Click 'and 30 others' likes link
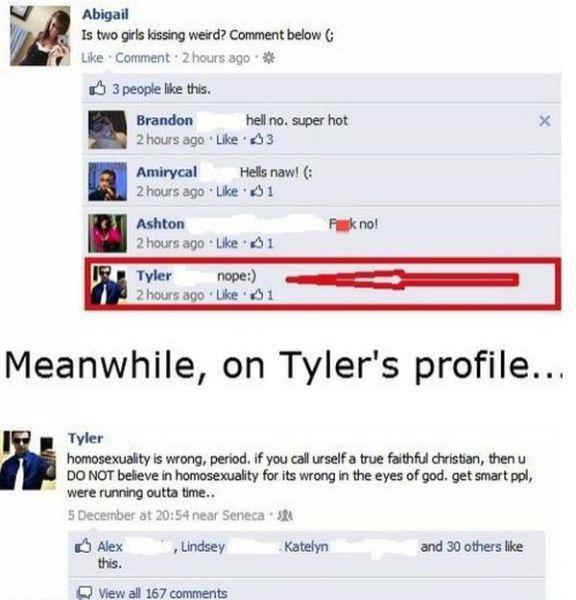This screenshot has width=576, height=600. (x=459, y=546)
